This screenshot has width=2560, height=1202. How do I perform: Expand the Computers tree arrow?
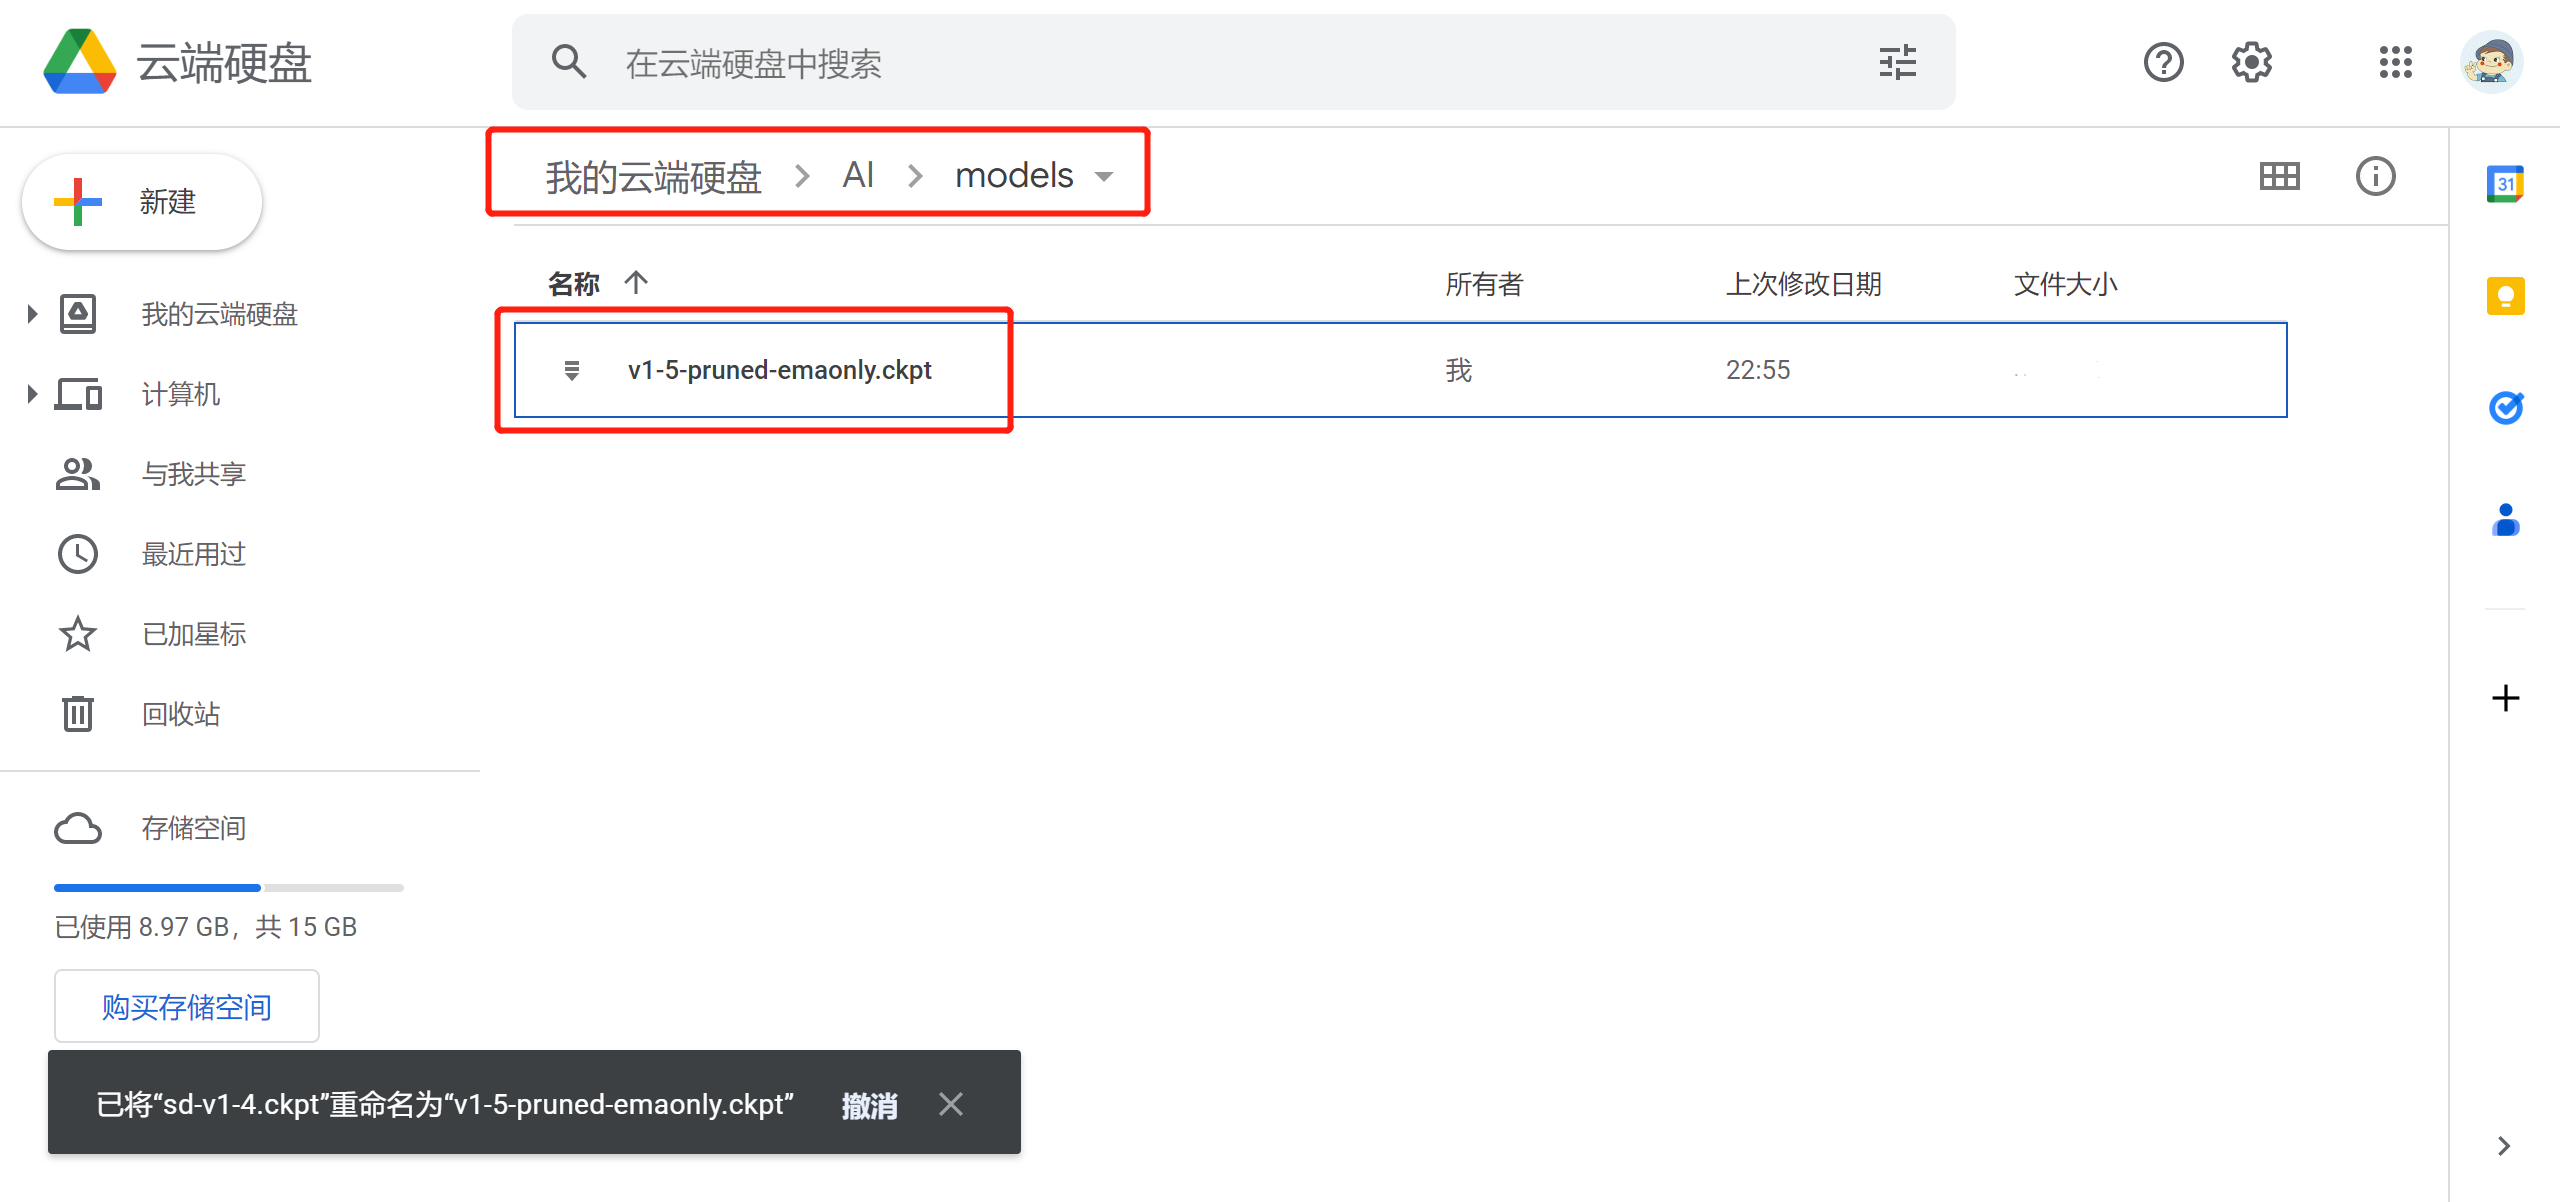pos(32,394)
